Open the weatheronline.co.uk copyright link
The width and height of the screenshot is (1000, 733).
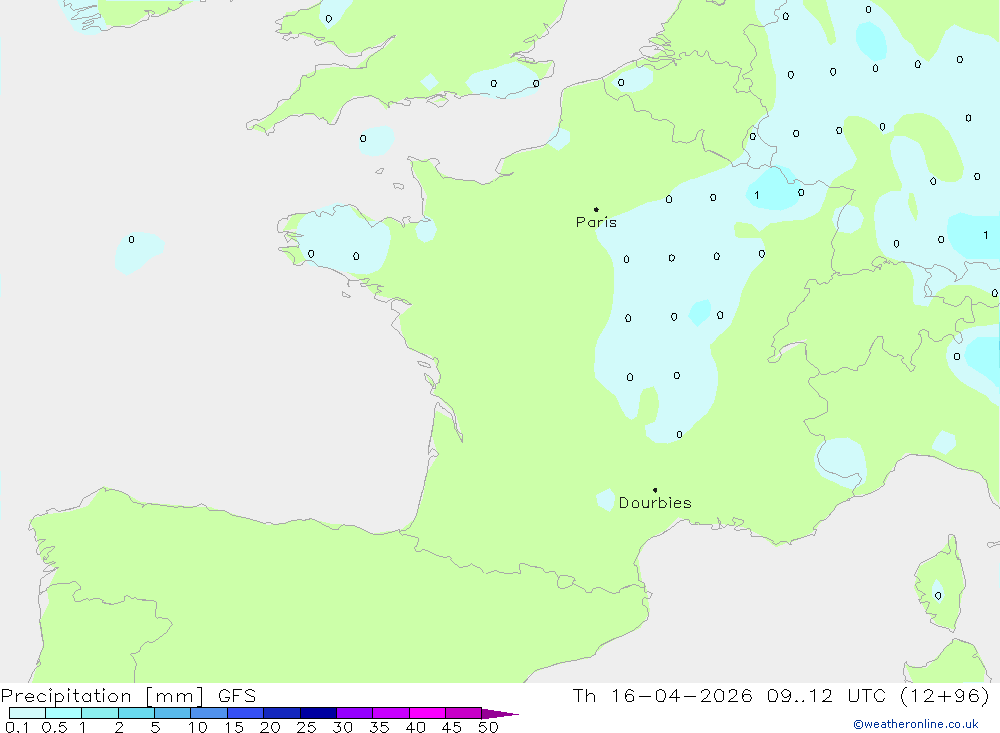[x=915, y=724]
